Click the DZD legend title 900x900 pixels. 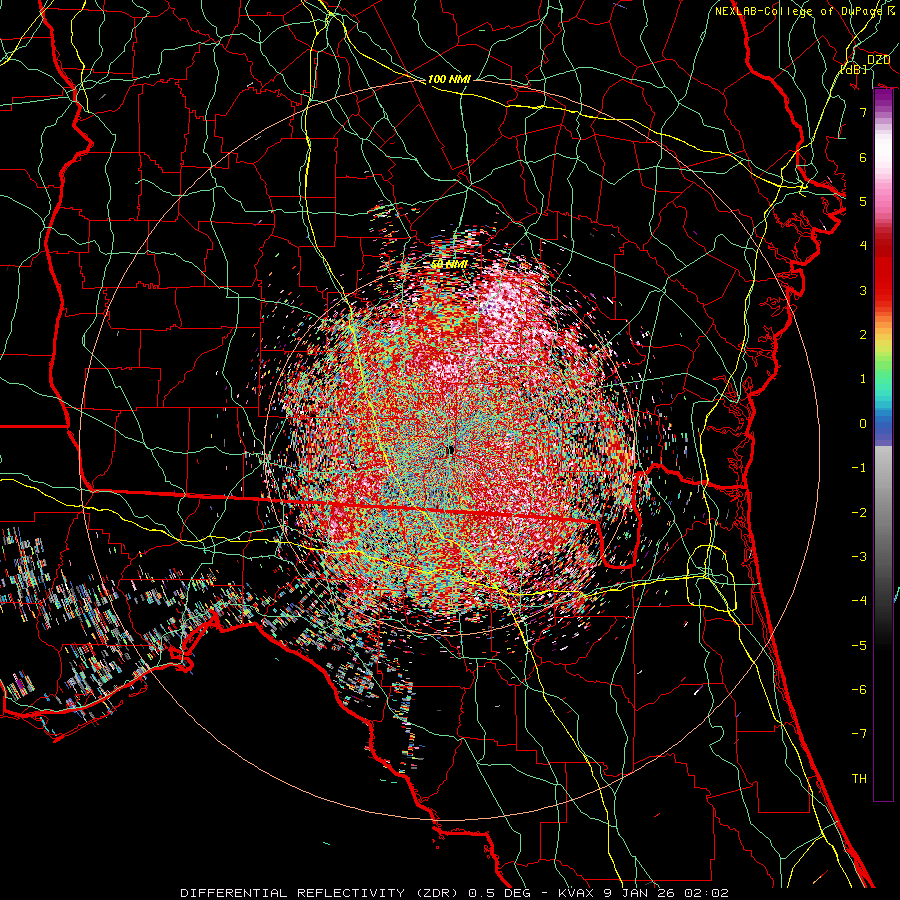pos(878,60)
